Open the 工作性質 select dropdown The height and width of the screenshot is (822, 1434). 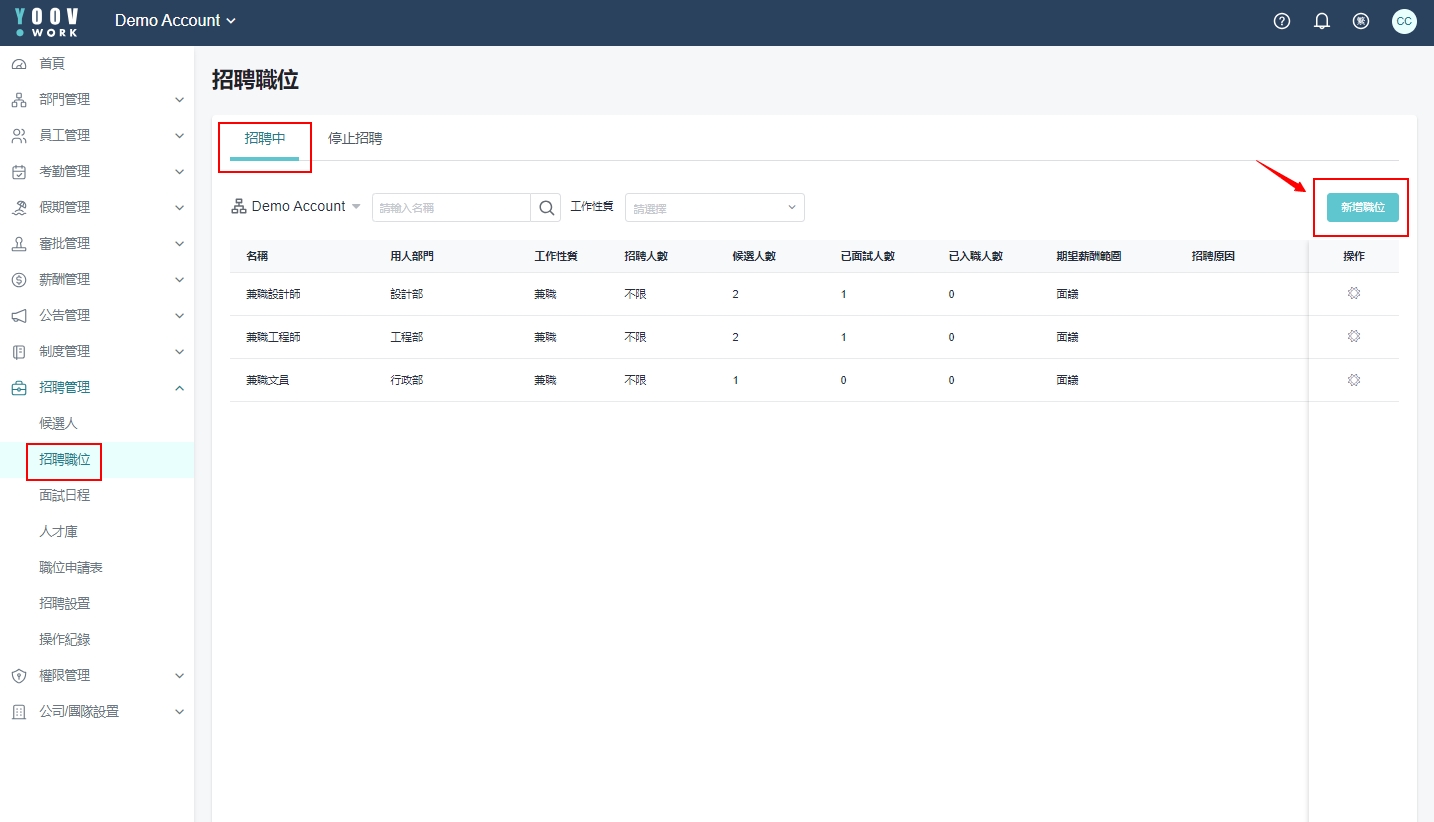pos(714,208)
